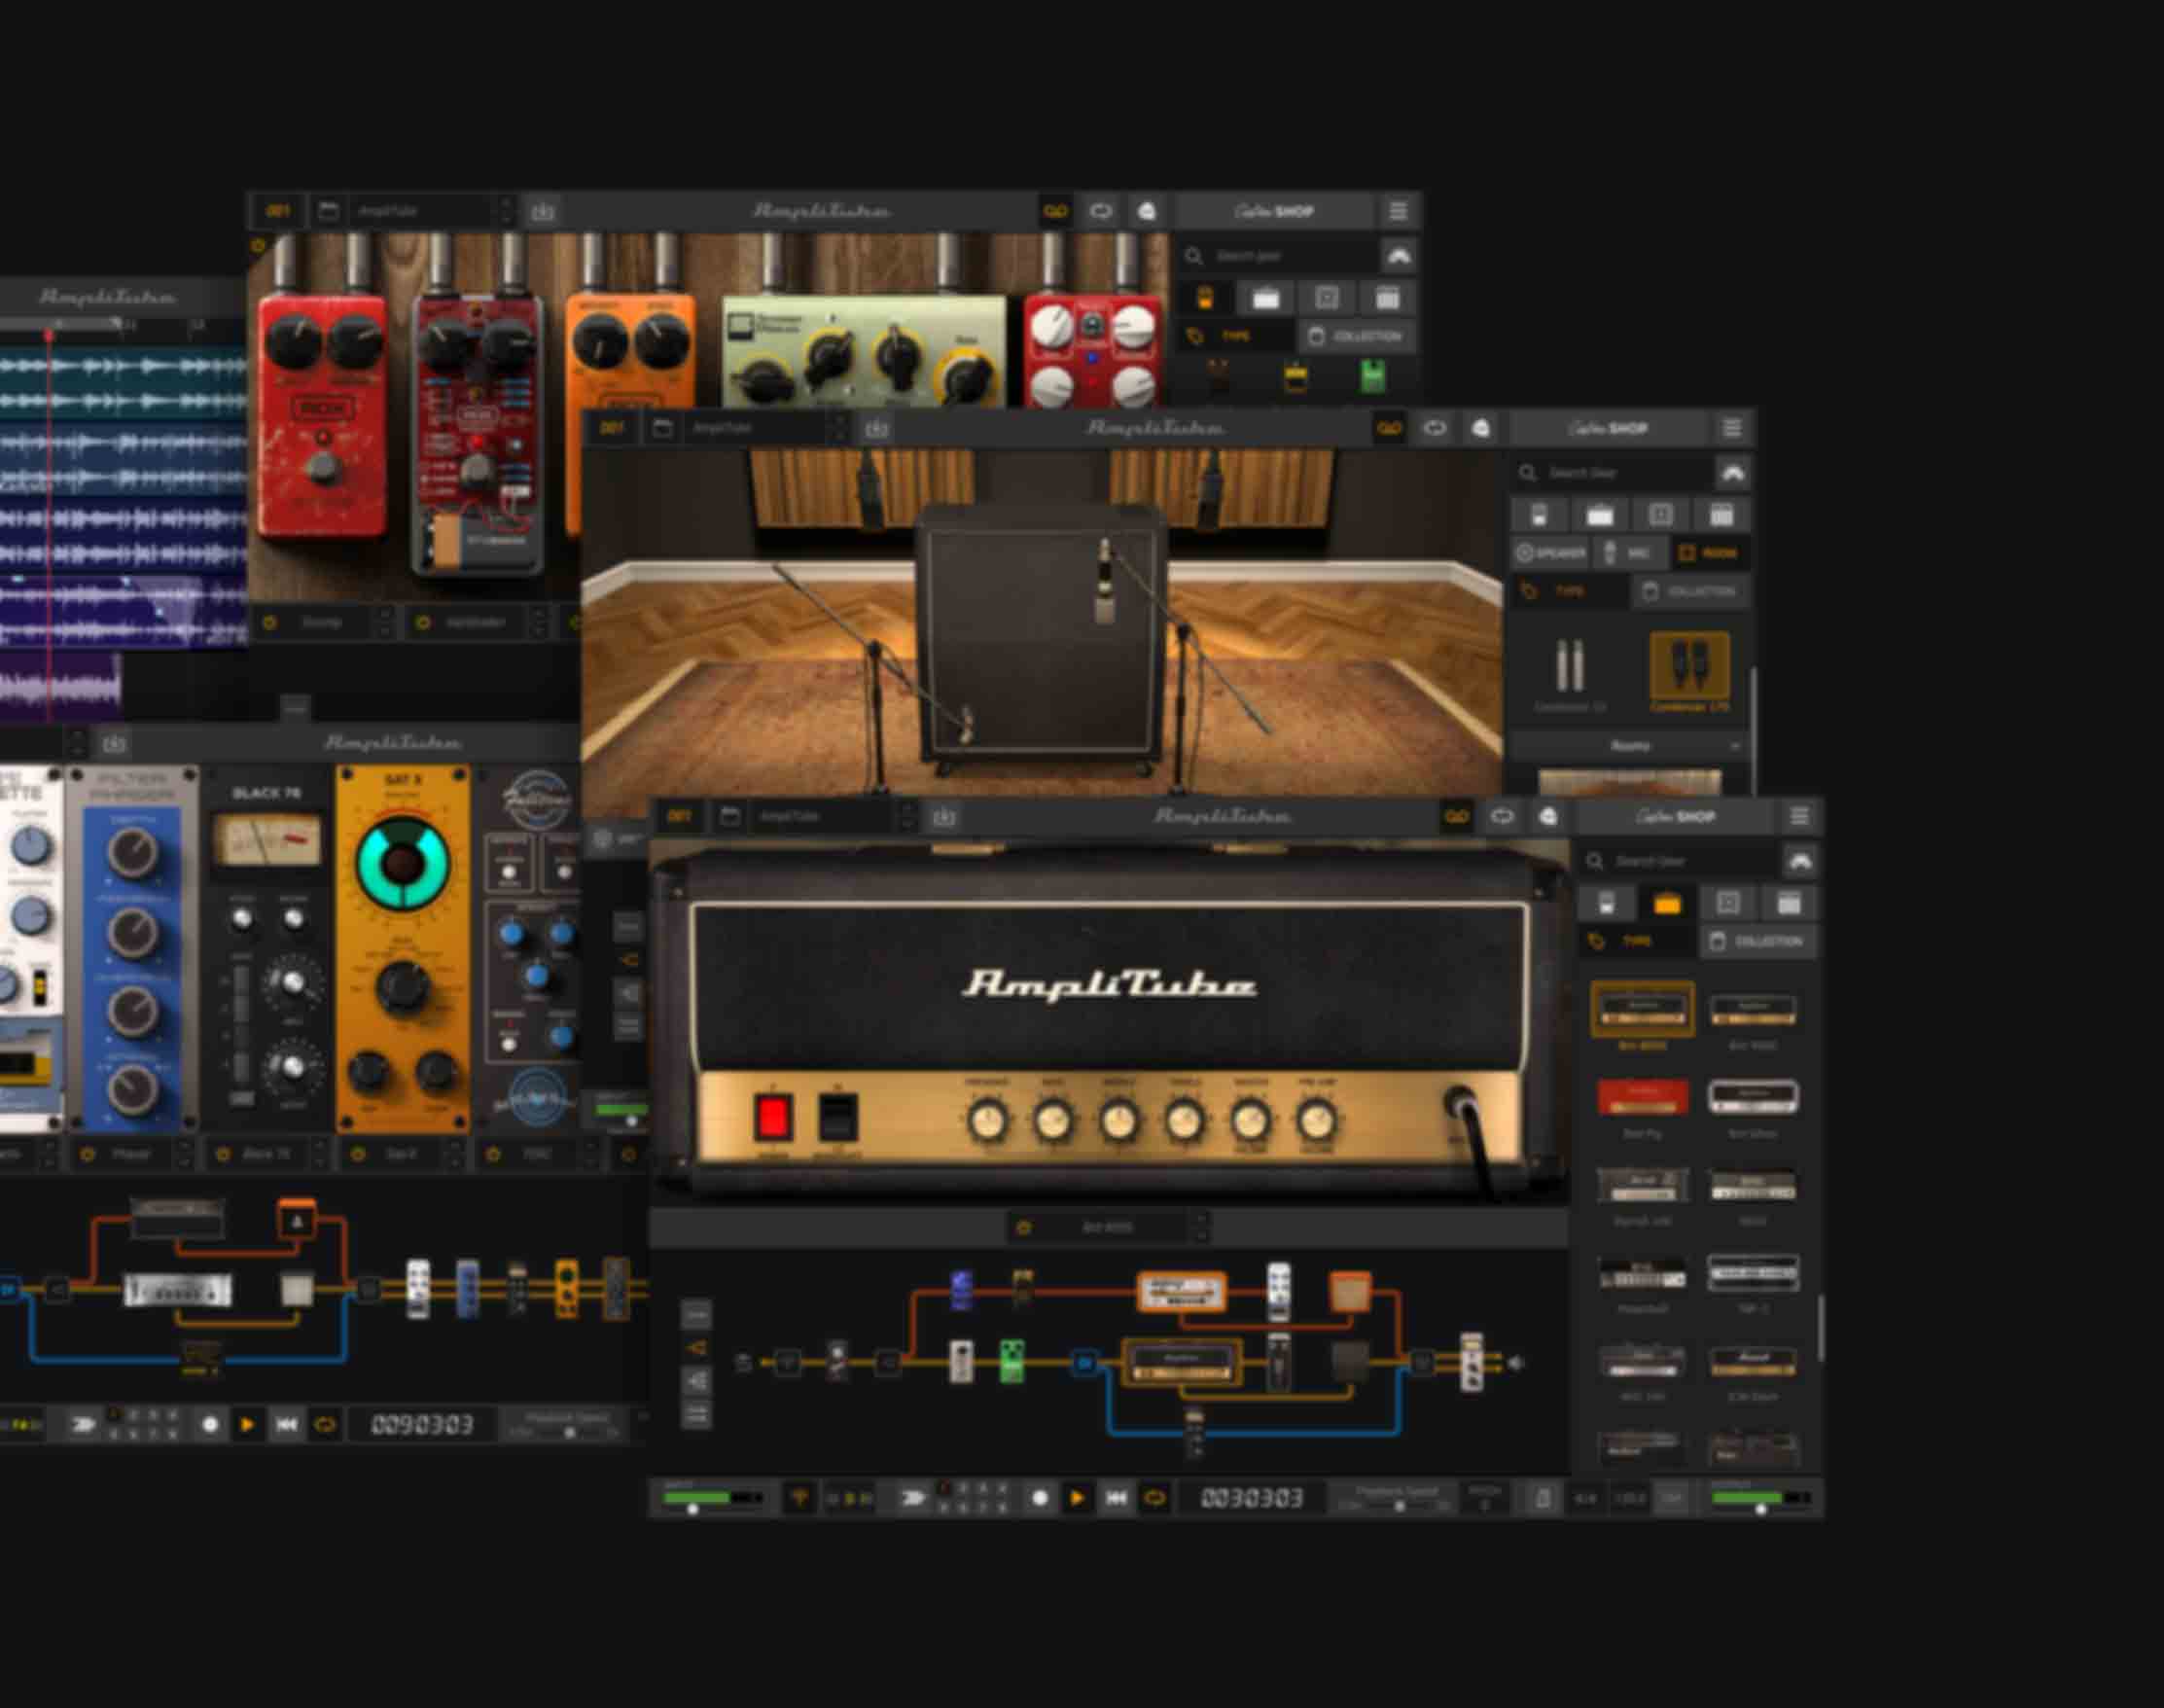Viewport: 2164px width, 1708px height.
Task: Click Search Gear field in cabinet room window
Action: [1611, 472]
